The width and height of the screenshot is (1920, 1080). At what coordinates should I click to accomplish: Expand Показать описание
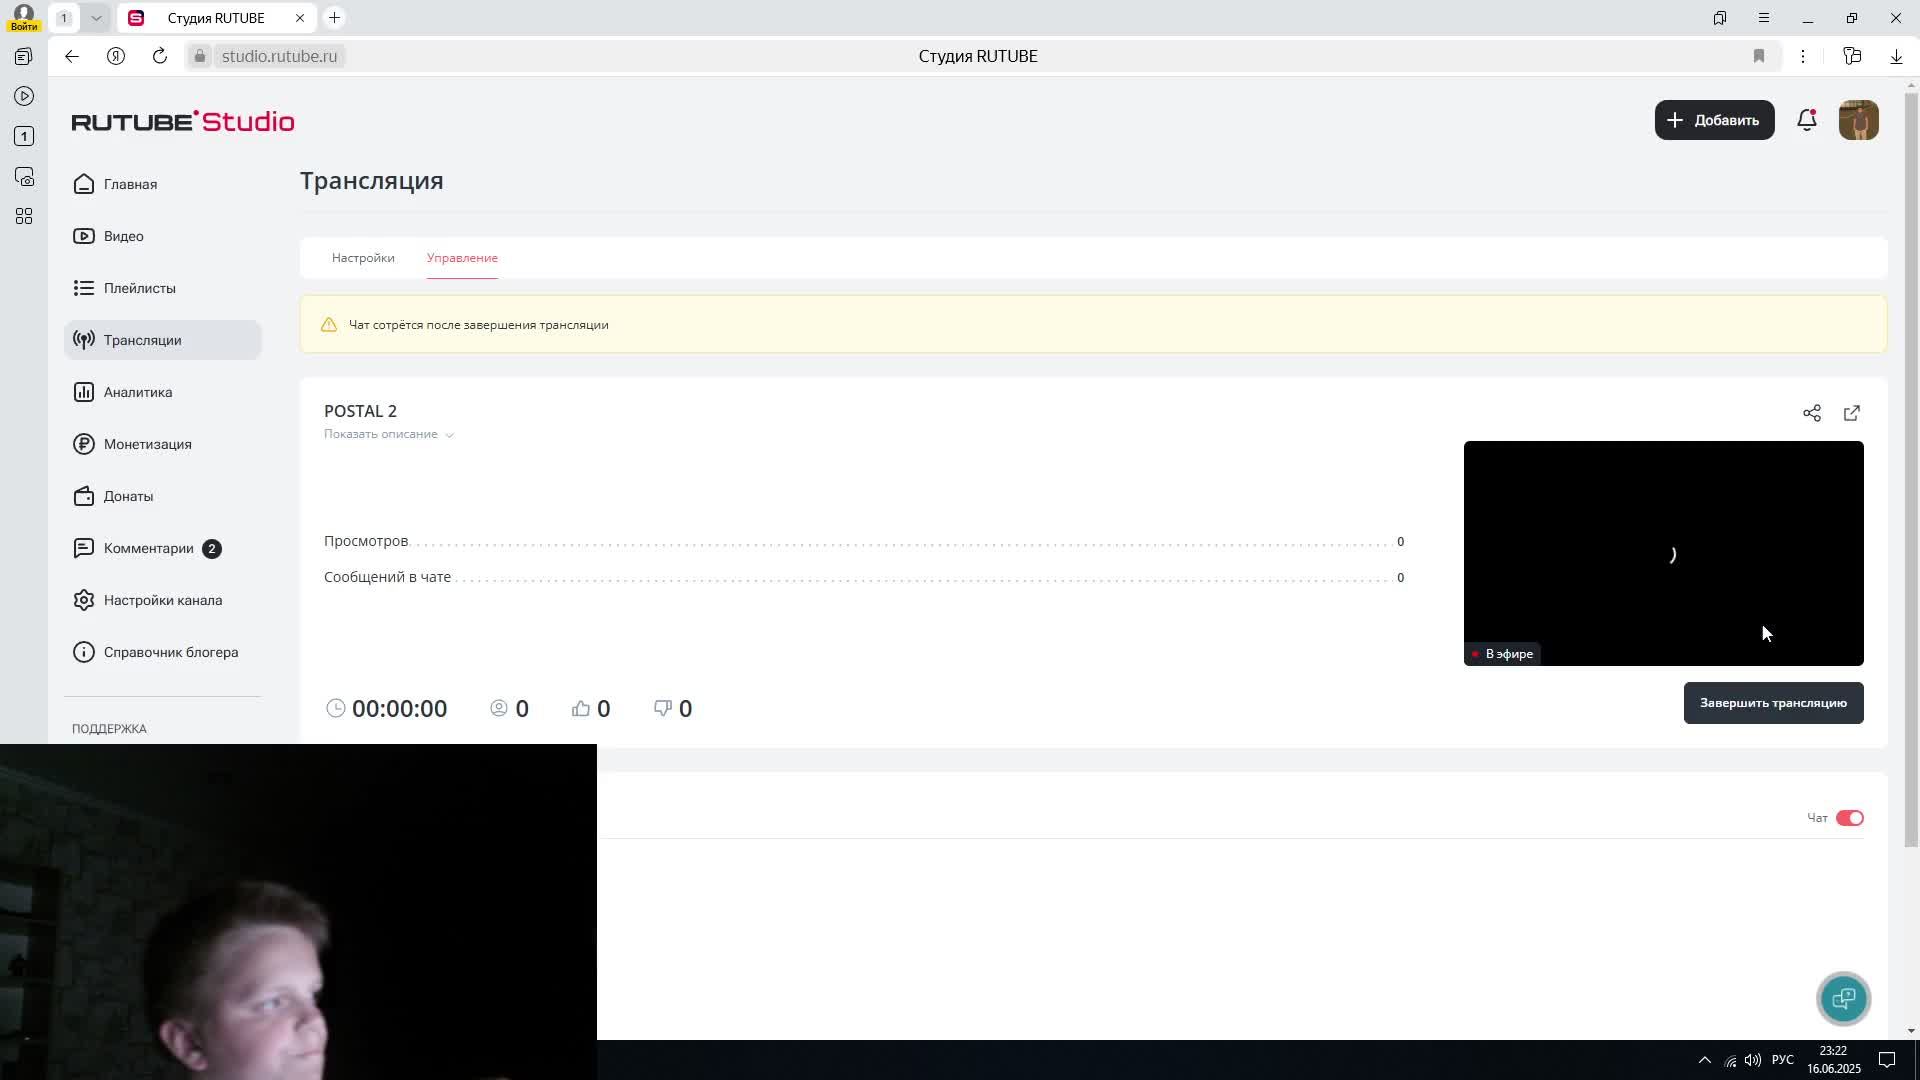pos(388,434)
